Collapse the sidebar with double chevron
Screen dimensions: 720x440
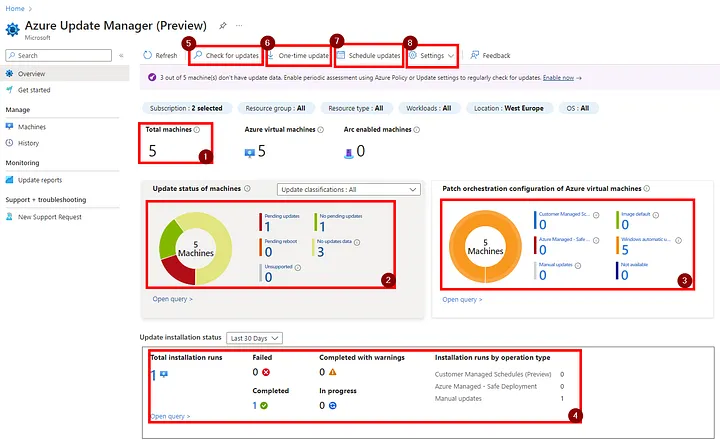point(121,55)
